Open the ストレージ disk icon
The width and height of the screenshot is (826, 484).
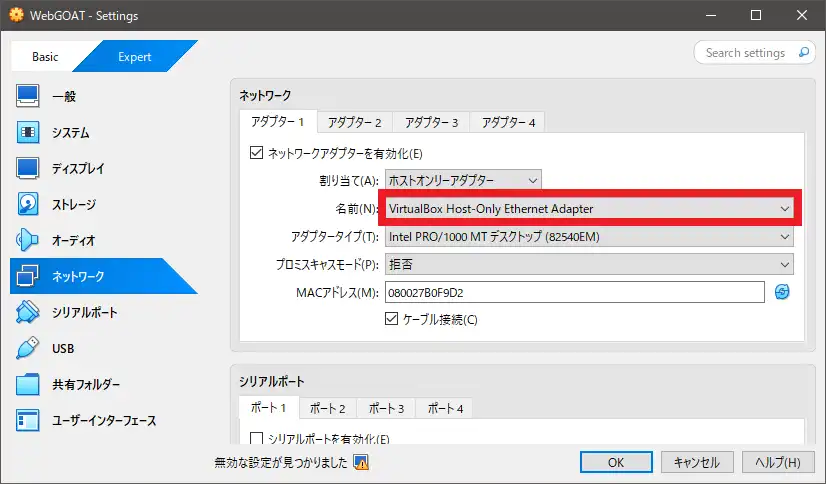pyautogui.click(x=27, y=204)
